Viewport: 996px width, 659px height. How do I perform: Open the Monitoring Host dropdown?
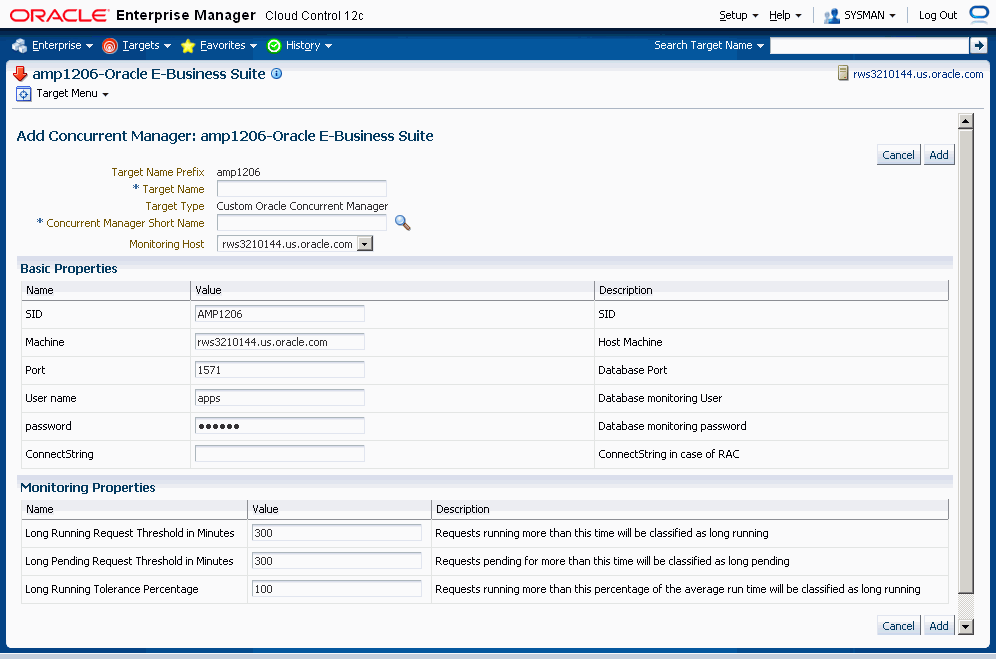tap(365, 244)
